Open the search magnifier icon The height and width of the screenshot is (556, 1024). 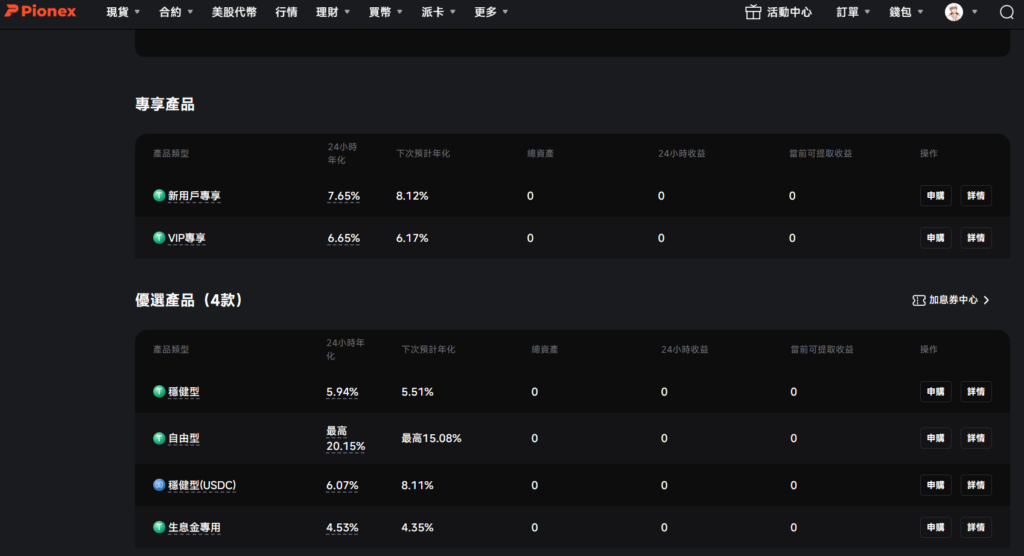click(1006, 12)
